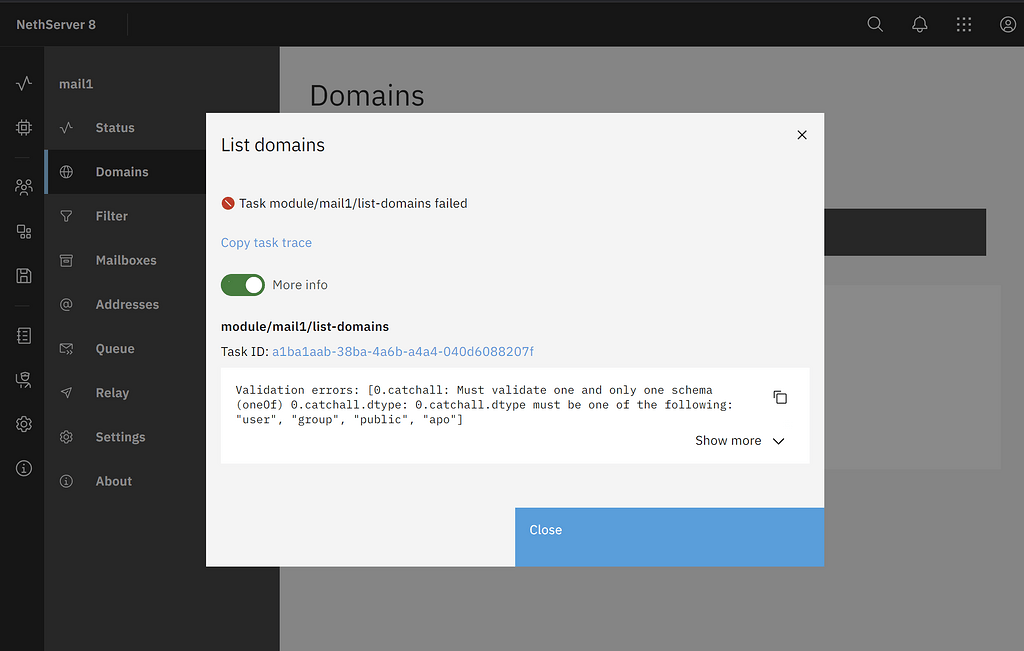Click the blue Close button
This screenshot has width=1024, height=651.
tap(669, 537)
